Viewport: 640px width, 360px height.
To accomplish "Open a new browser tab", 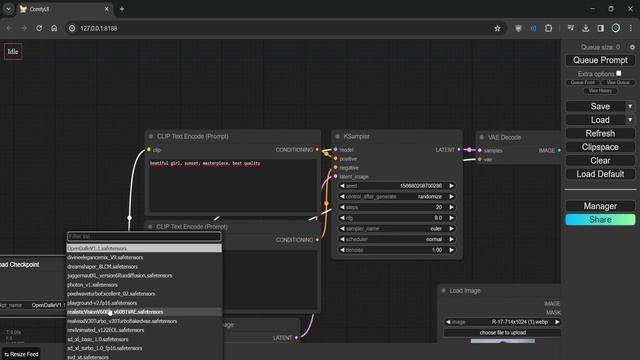I will pyautogui.click(x=122, y=9).
